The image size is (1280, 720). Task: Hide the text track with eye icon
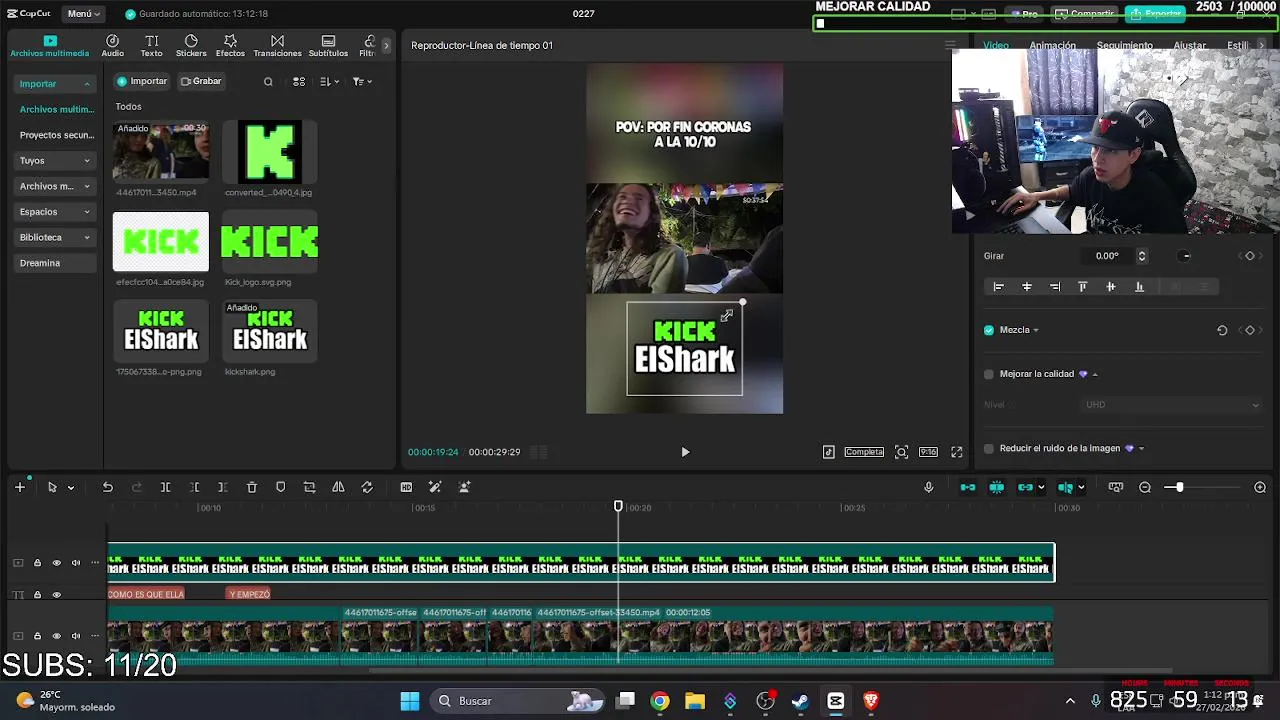(x=56, y=595)
